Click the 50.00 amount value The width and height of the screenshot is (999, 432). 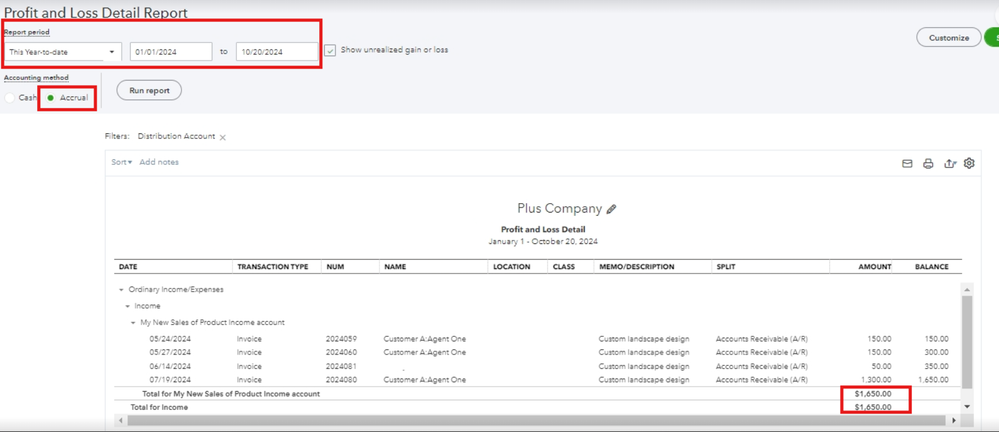point(881,366)
